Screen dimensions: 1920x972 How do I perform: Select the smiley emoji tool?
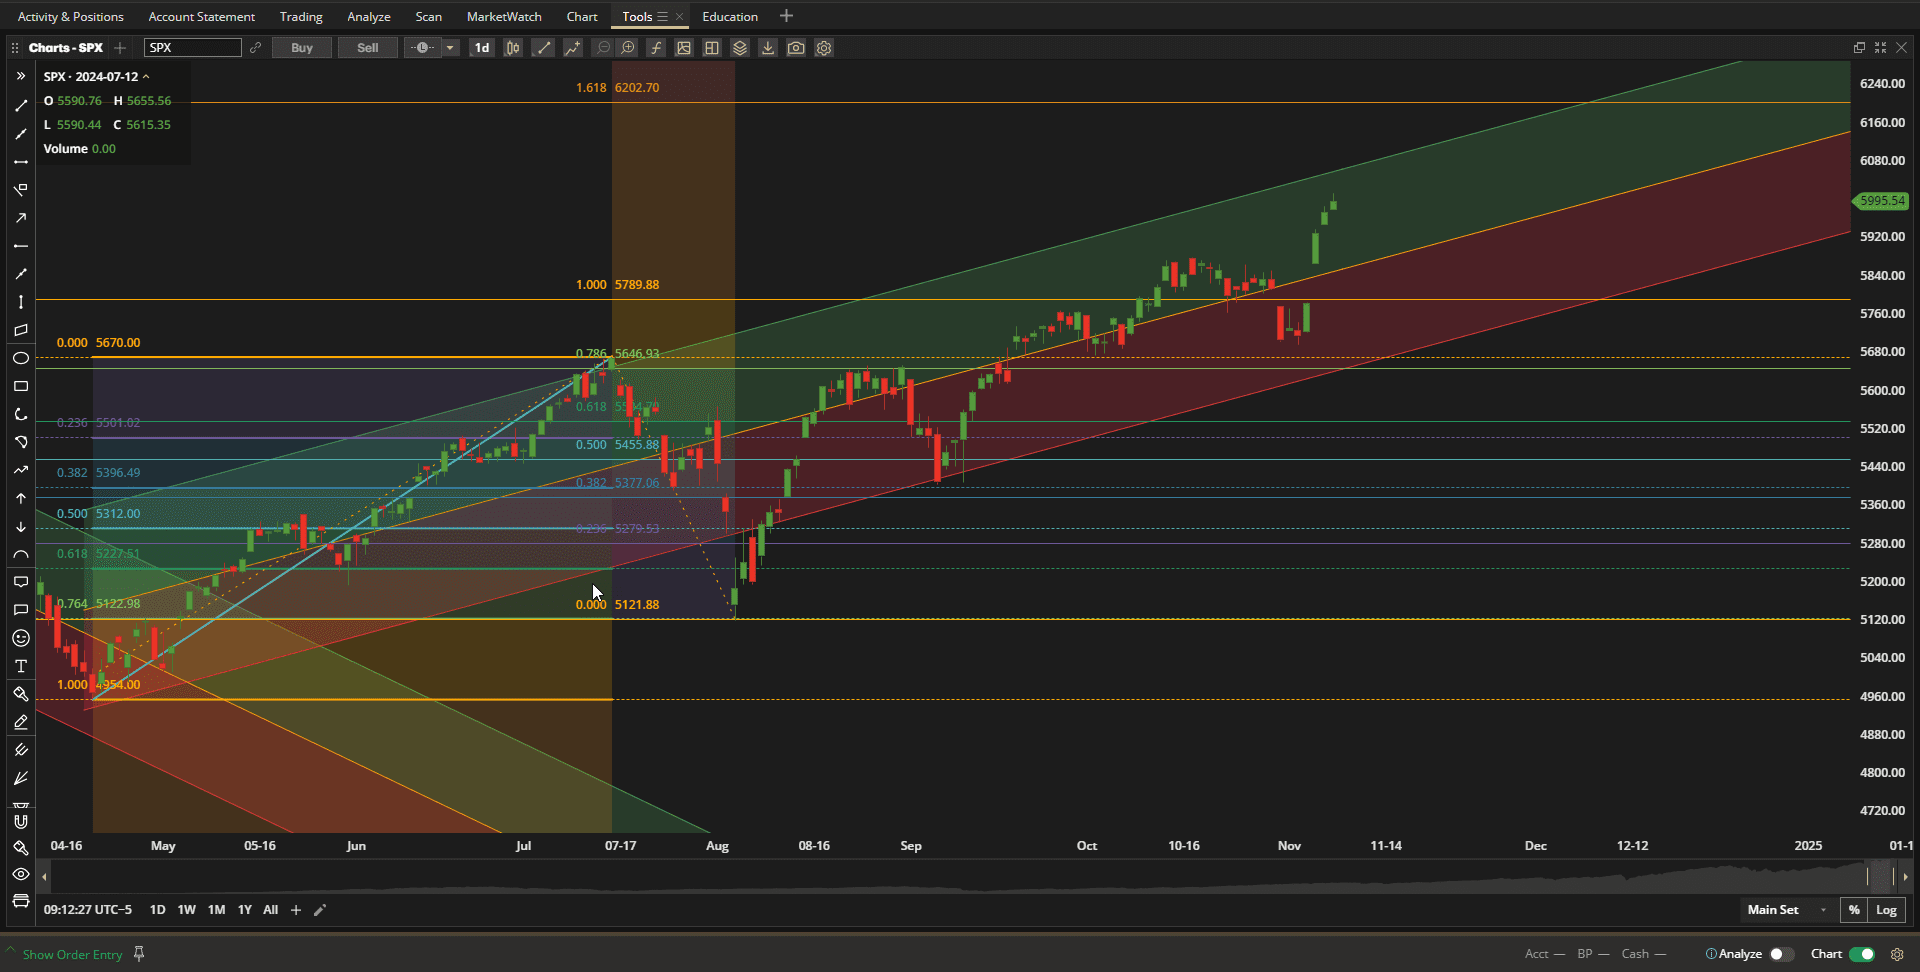(20, 637)
